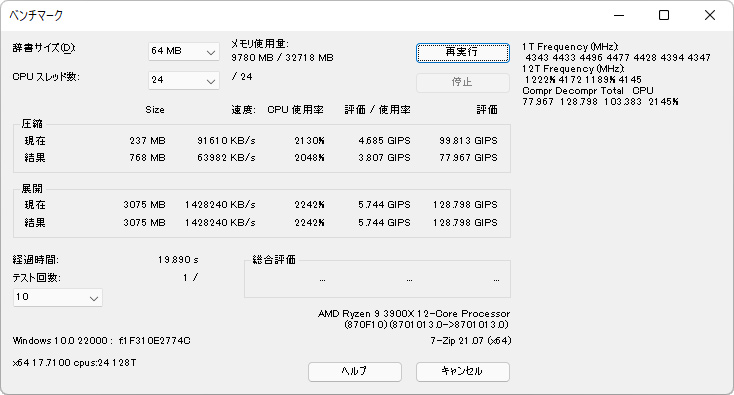Expand the テスト回数 dropdown showing 10
The image size is (734, 395).
click(x=58, y=297)
